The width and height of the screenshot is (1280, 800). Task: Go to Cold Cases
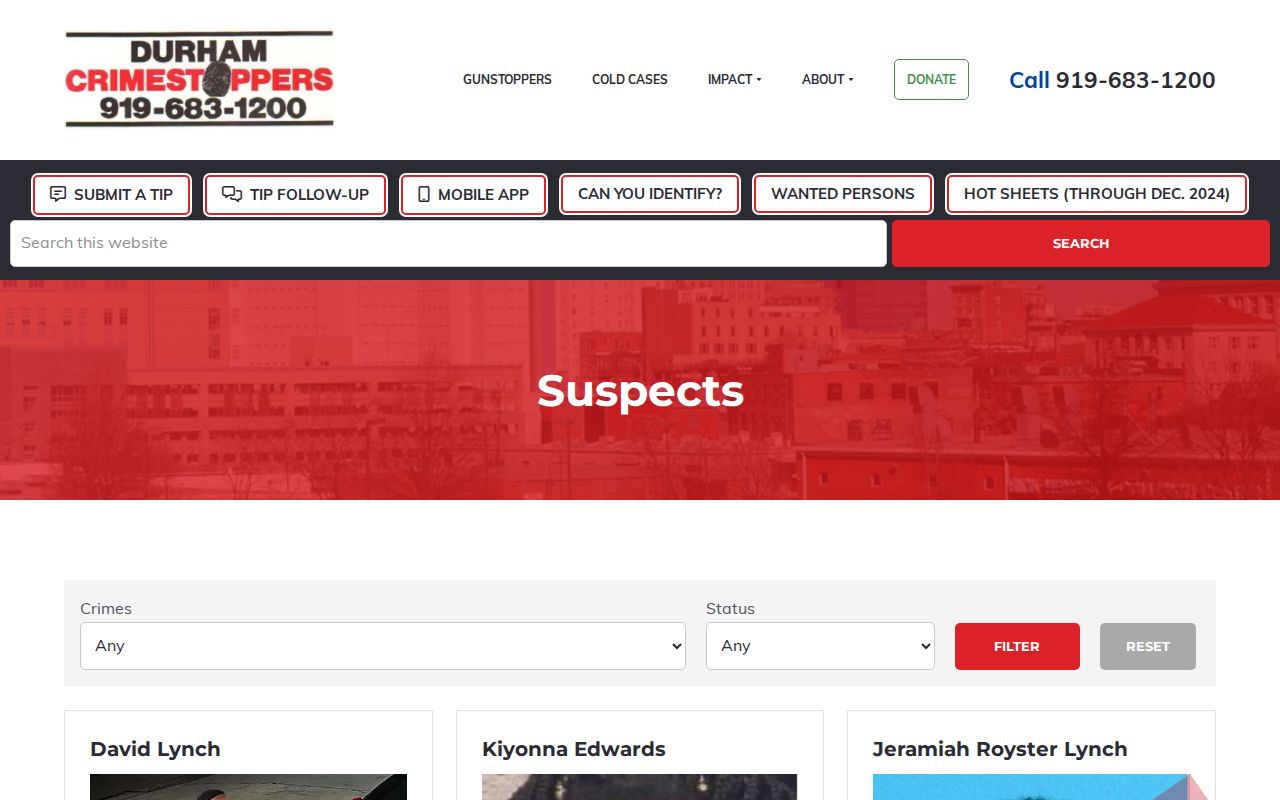tap(630, 79)
